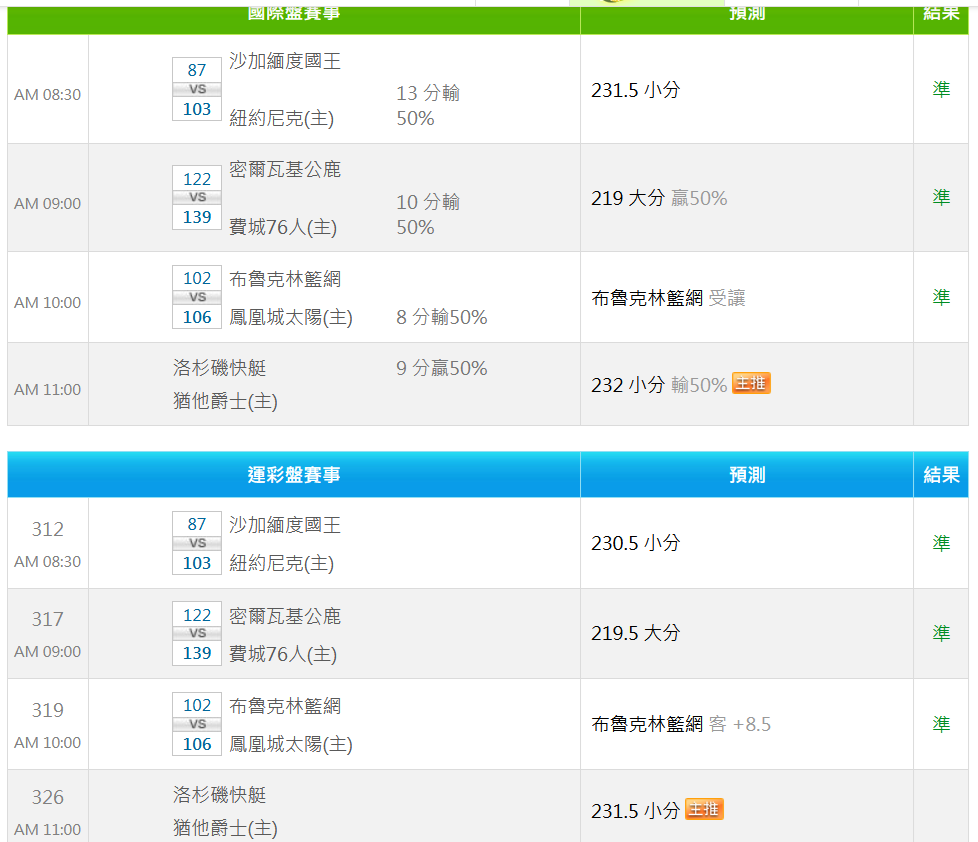Open 猶他爵士(主) team in 國際盤 table

coord(225,402)
